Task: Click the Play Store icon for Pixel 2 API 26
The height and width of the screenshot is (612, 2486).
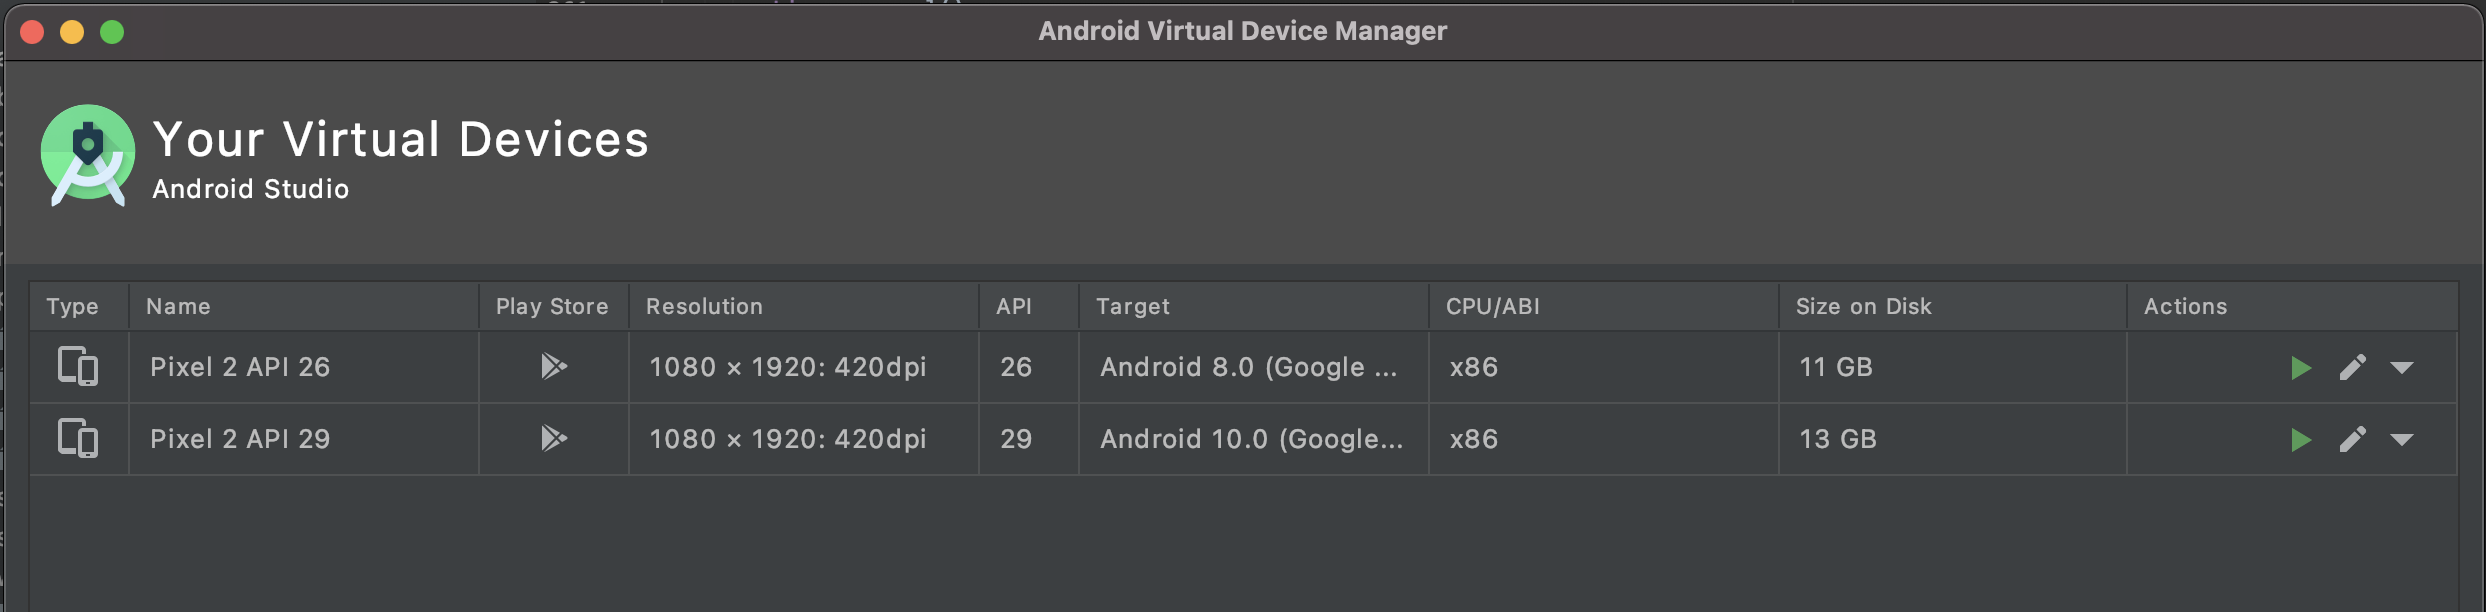Action: click(553, 367)
